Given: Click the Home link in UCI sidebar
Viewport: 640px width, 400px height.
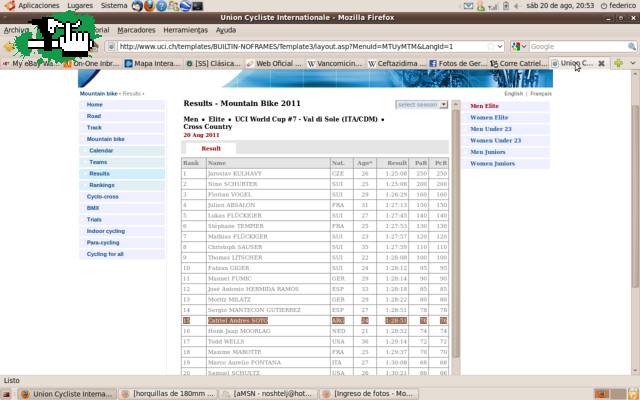Looking at the screenshot, I should pos(94,104).
